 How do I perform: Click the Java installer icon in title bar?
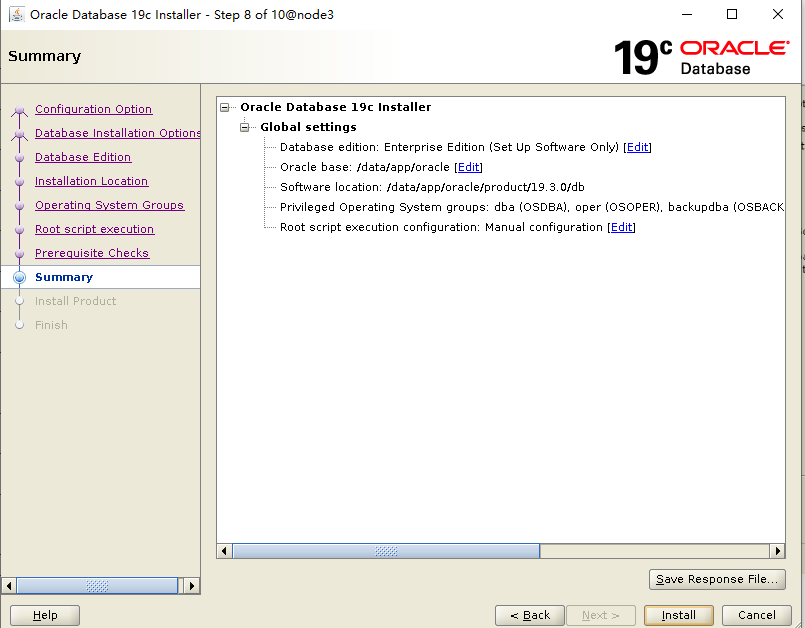point(16,14)
